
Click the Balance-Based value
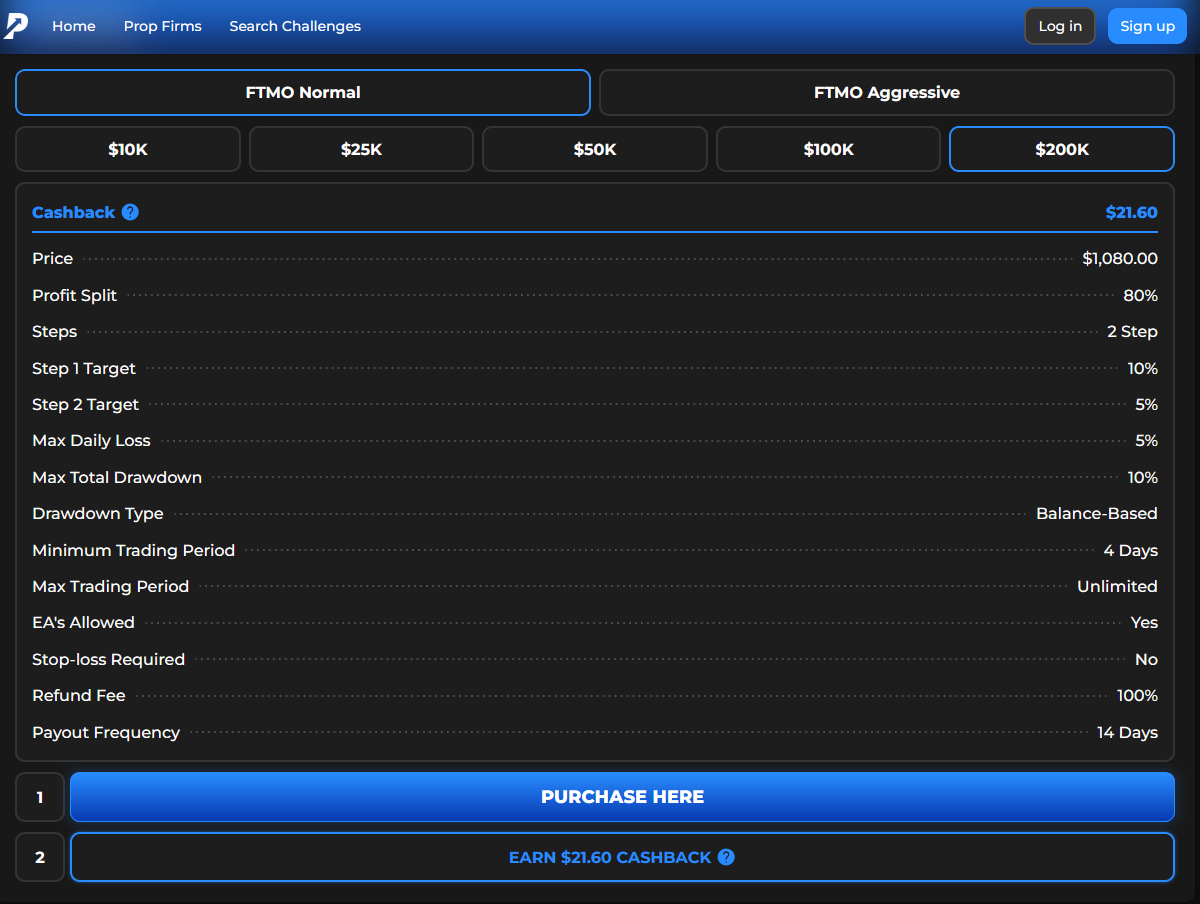tap(1097, 513)
